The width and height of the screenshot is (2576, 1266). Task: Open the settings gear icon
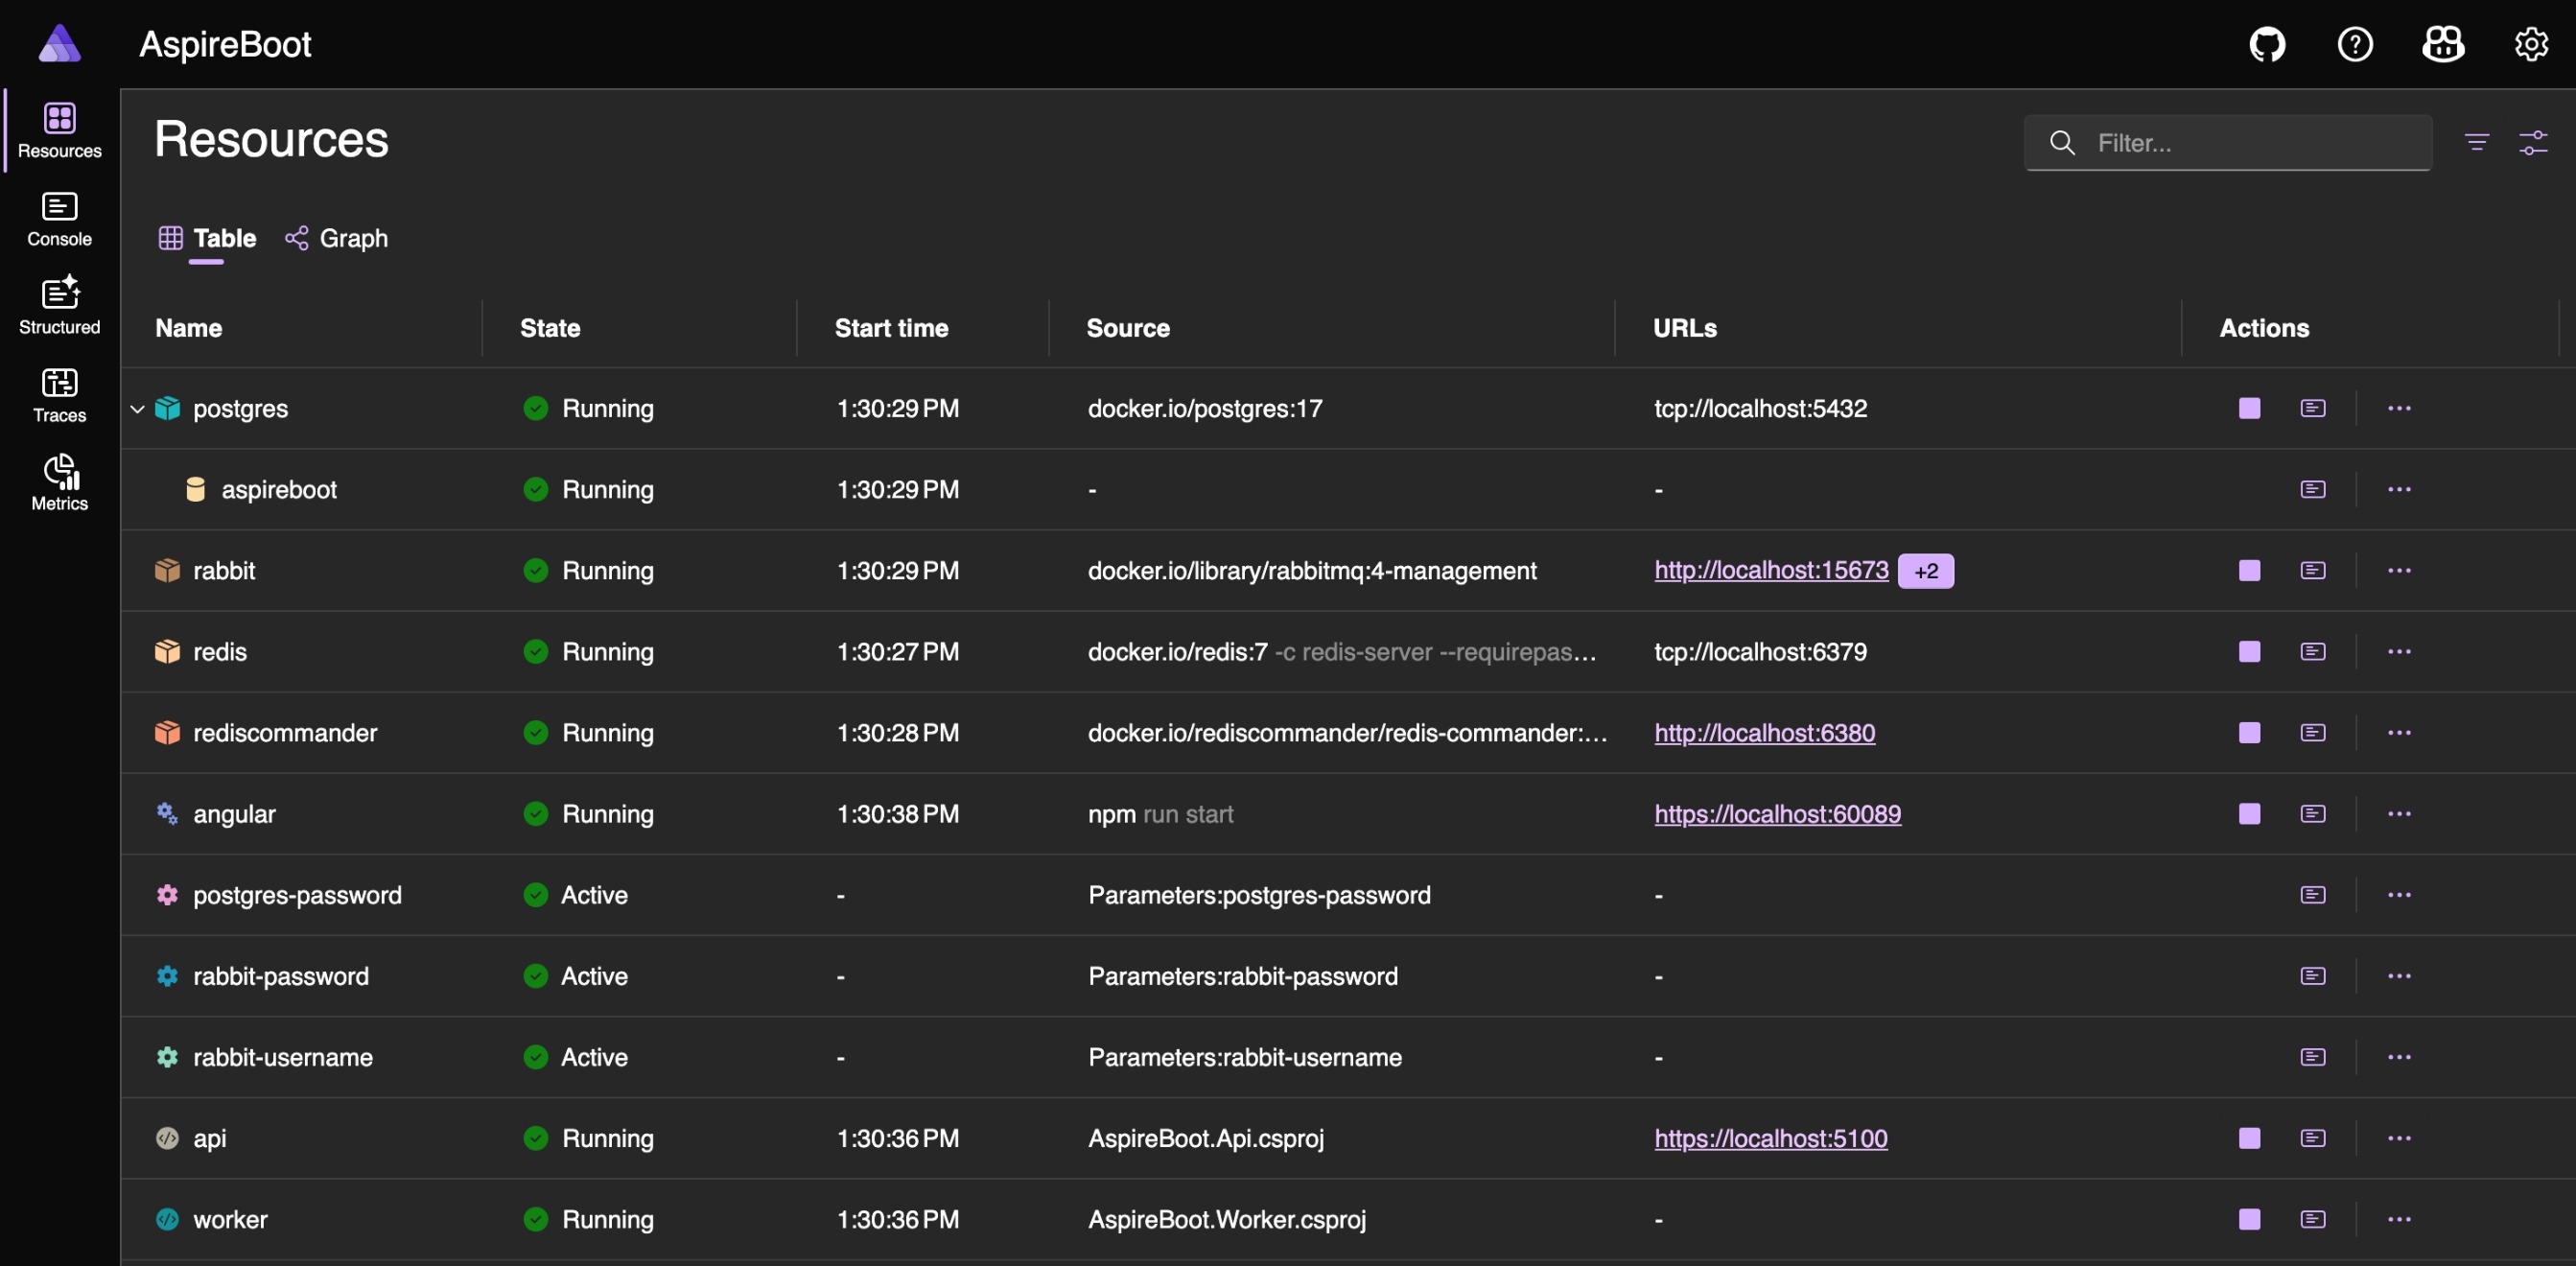tap(2531, 44)
